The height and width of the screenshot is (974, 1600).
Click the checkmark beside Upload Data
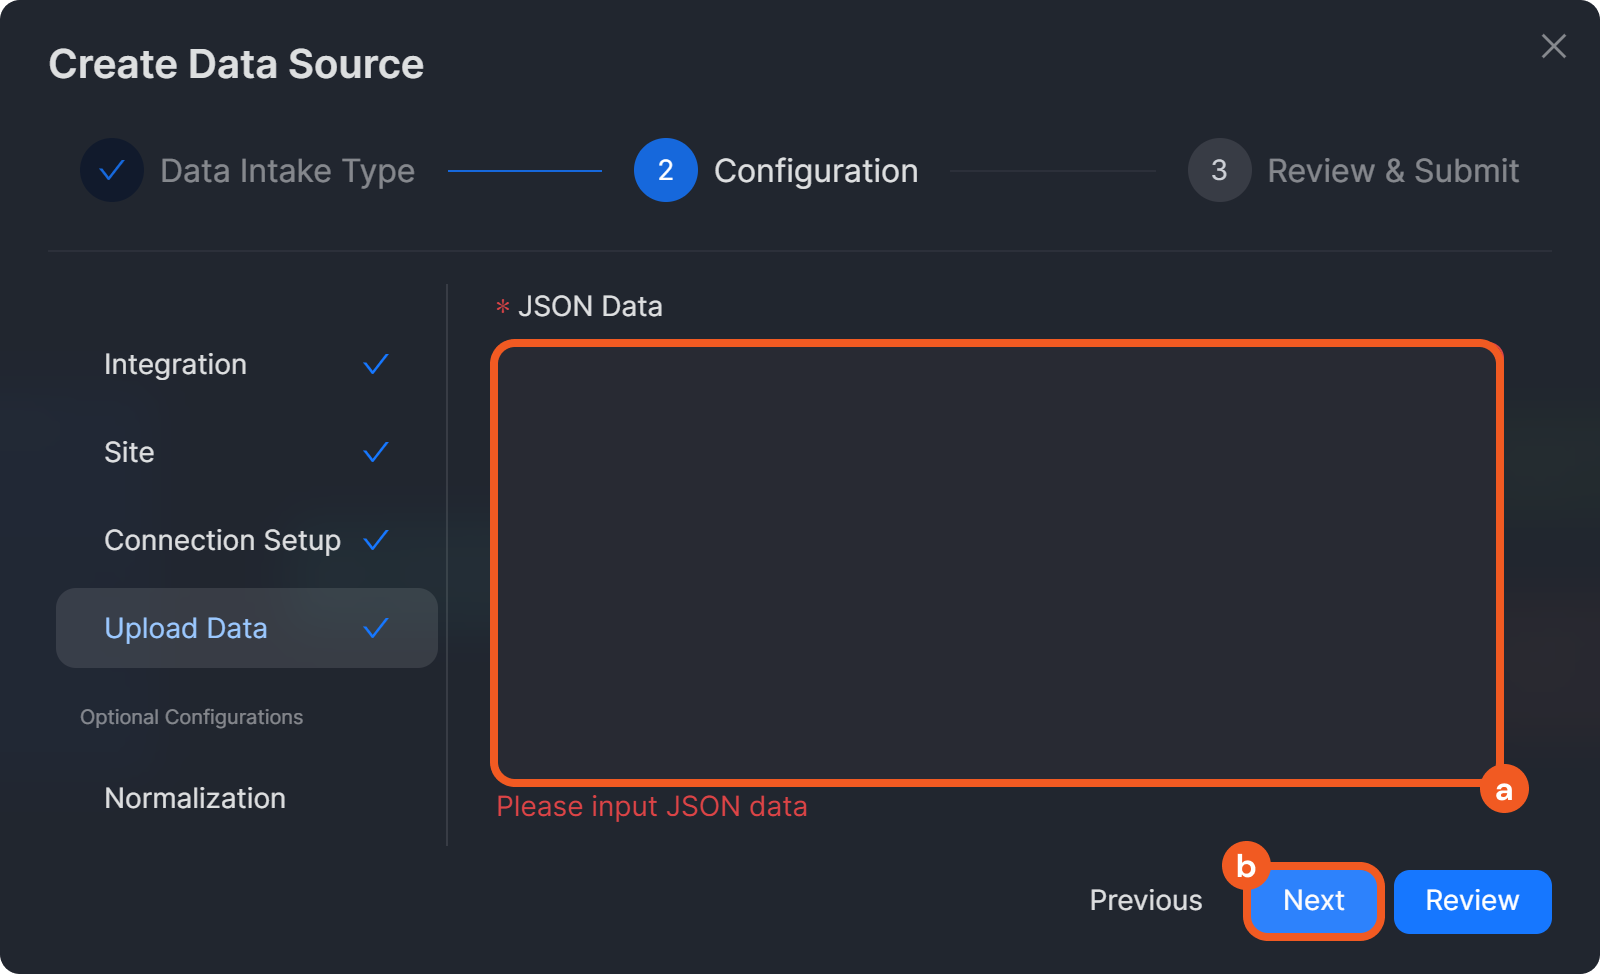coord(376,628)
